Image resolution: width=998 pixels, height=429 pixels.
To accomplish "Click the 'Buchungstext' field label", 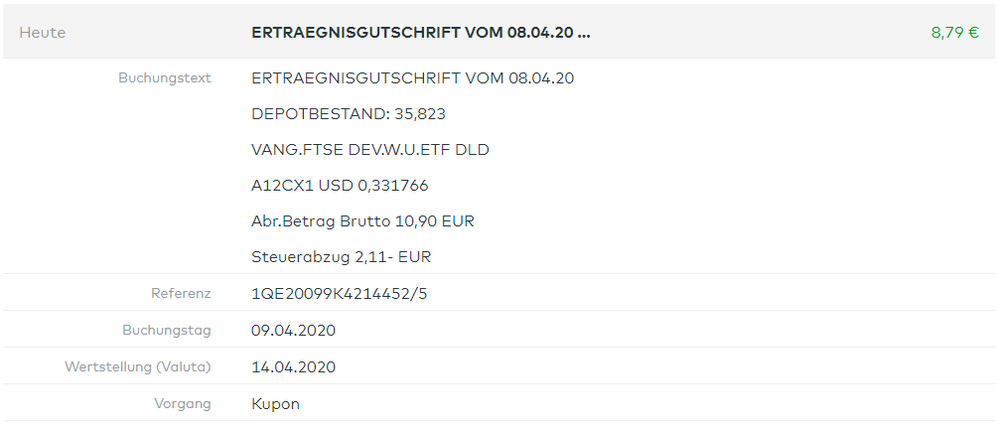I will click(165, 78).
